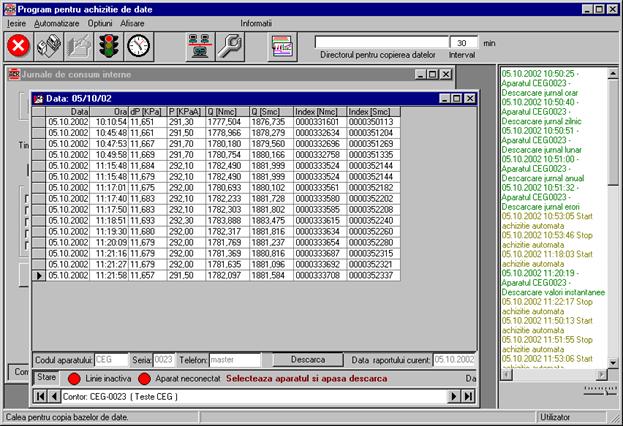Image resolution: width=623 pixels, height=426 pixels.
Task: Click the networked computers toolbar icon
Action: [200, 46]
